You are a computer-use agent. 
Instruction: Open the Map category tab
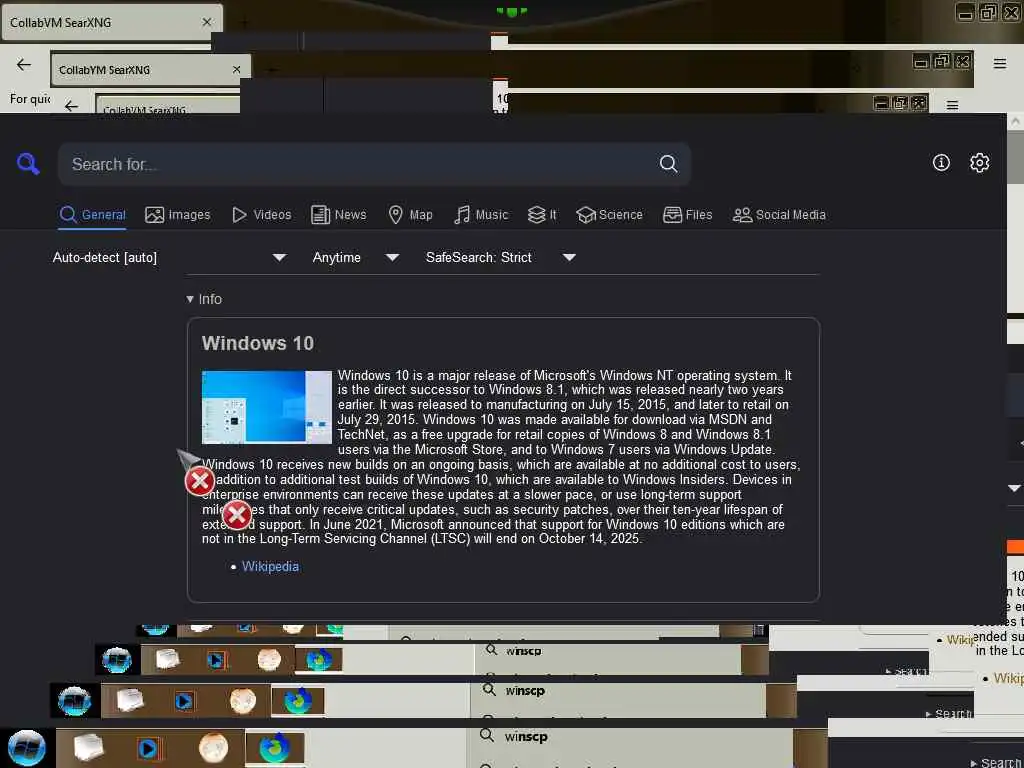[x=410, y=215]
